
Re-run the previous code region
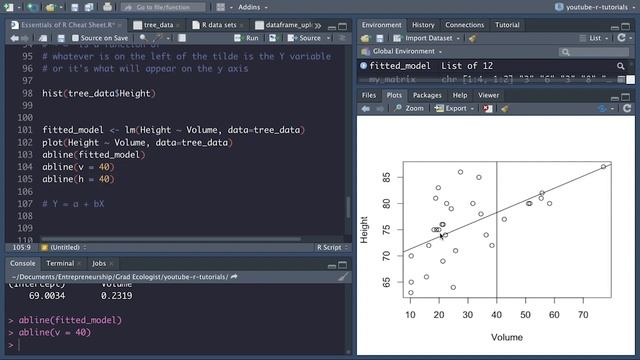(x=273, y=38)
